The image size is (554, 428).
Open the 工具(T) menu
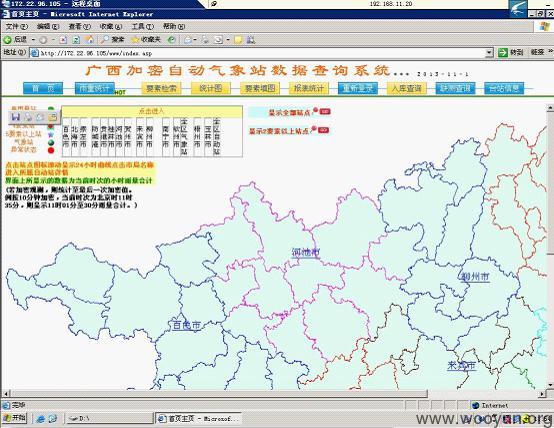pos(142,27)
